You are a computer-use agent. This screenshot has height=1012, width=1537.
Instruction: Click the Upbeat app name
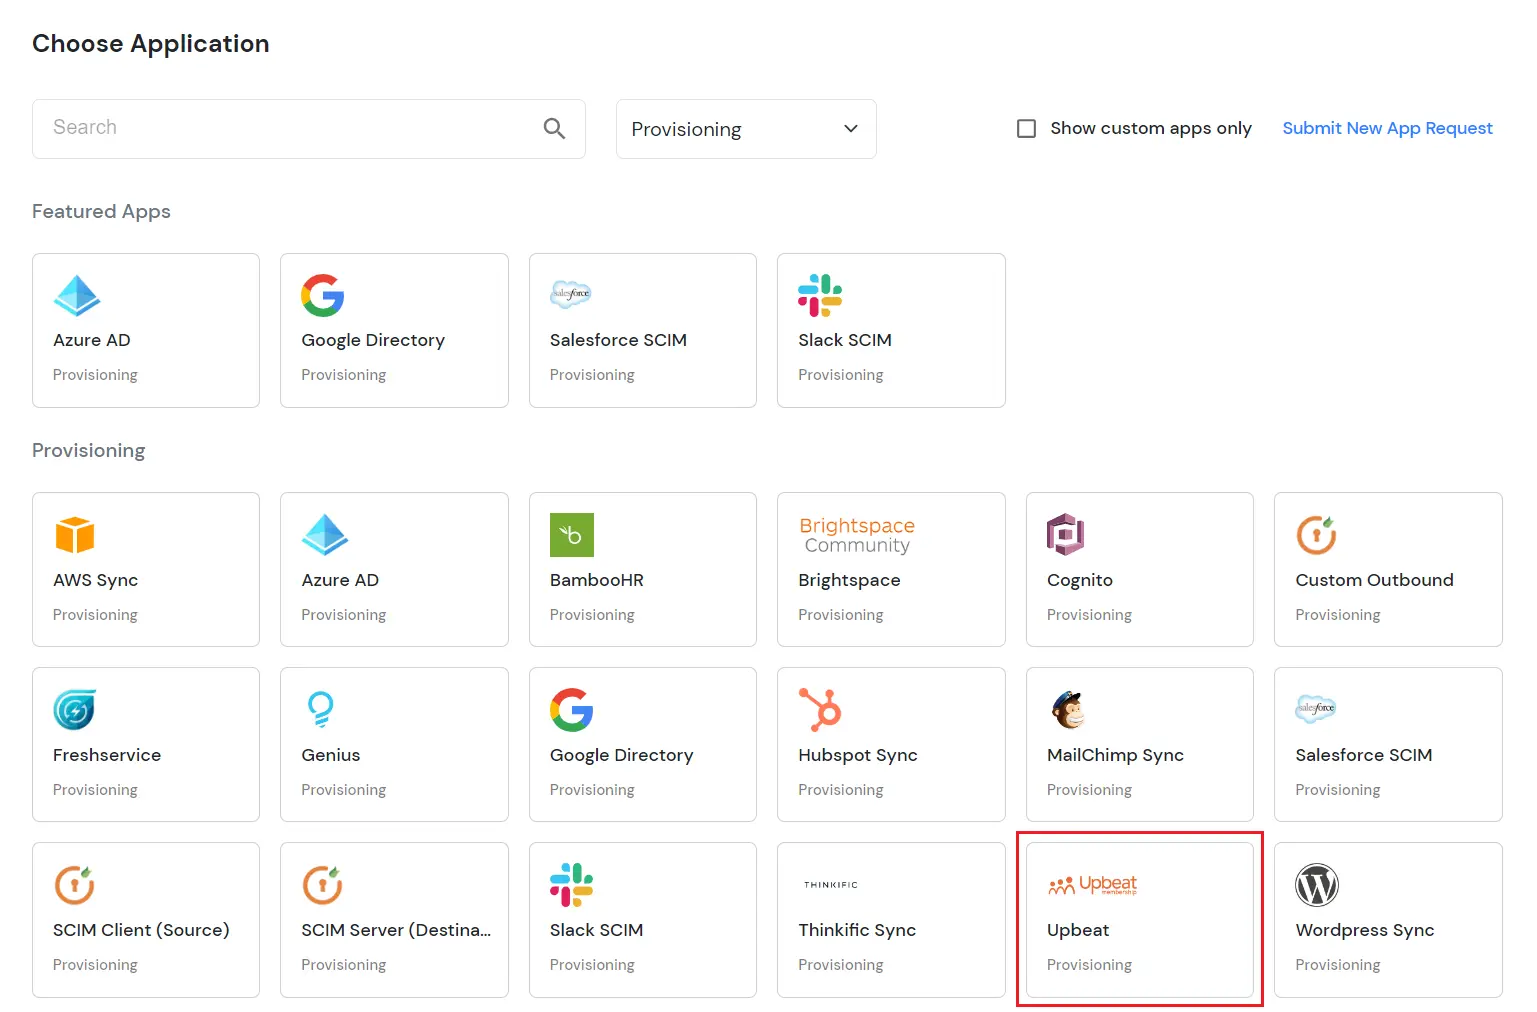click(1078, 930)
